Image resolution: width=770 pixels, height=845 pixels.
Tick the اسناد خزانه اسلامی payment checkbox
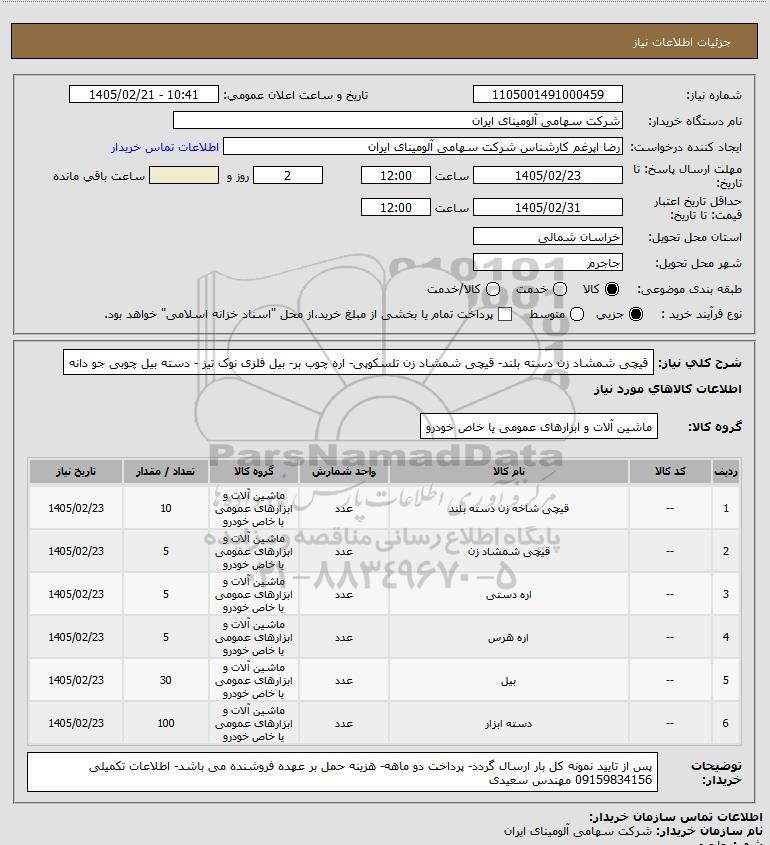[x=505, y=314]
